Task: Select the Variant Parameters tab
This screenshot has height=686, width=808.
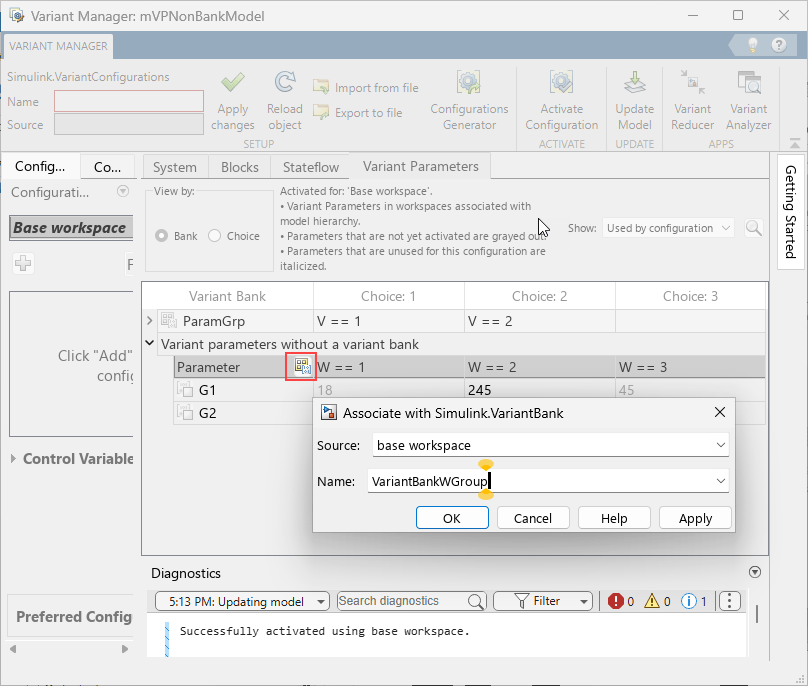Action: 420,166
